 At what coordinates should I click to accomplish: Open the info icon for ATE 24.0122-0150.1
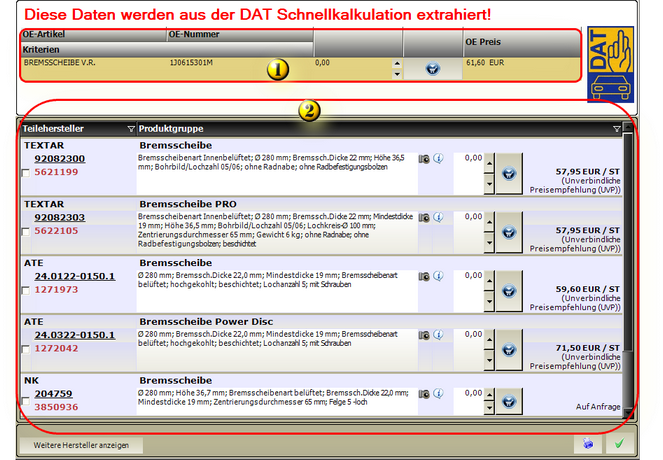[x=438, y=276]
